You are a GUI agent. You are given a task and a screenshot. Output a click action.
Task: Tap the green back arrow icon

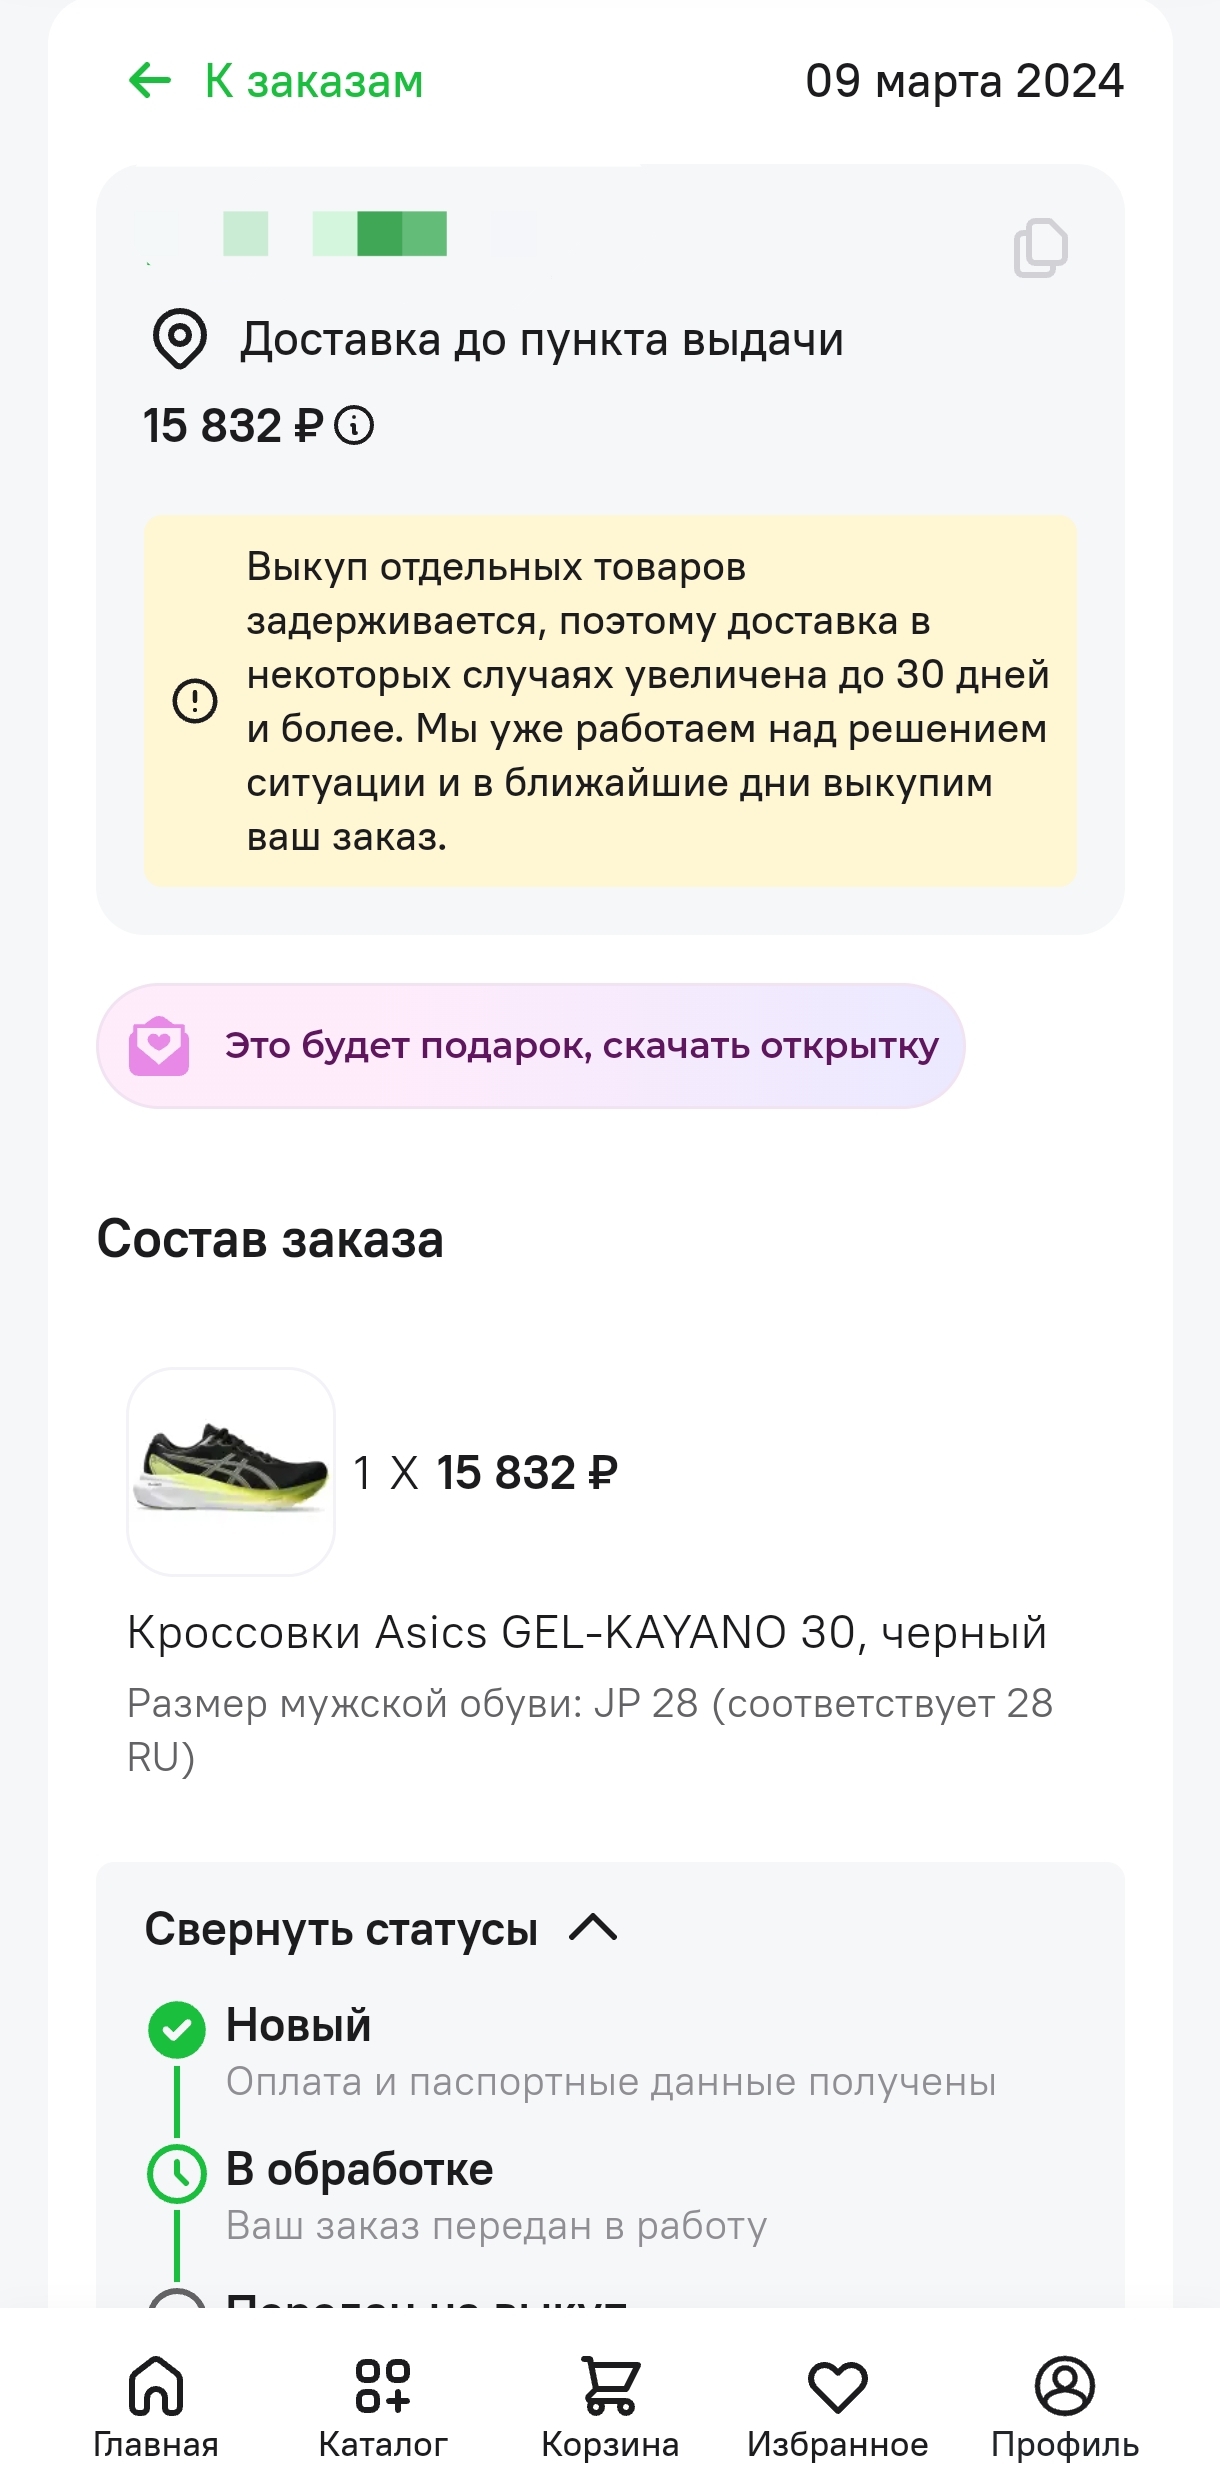pos(151,81)
